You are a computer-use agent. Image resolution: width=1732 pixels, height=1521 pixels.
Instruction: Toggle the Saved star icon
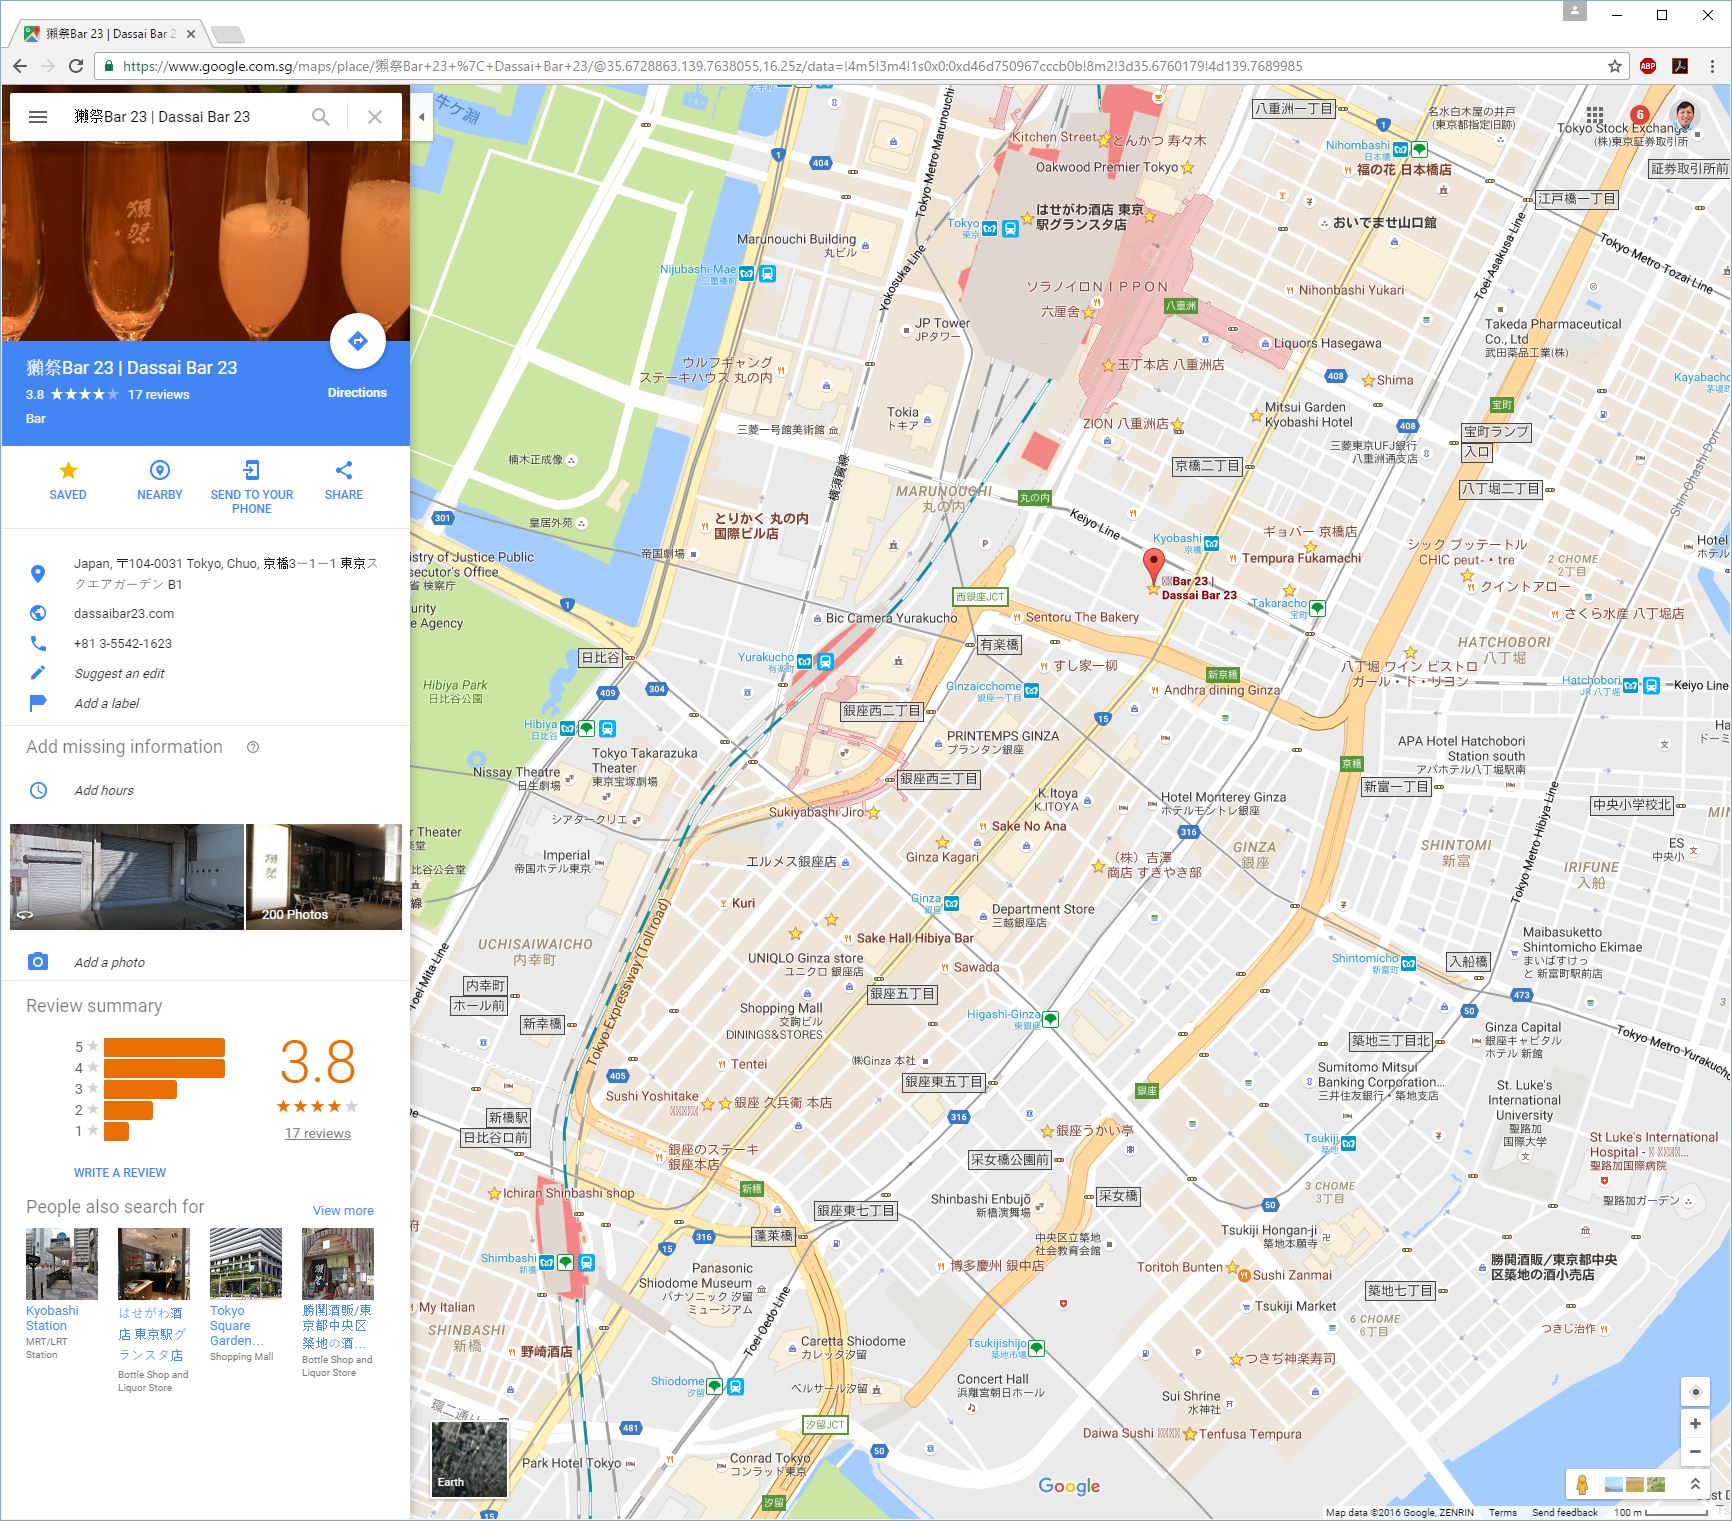68,471
